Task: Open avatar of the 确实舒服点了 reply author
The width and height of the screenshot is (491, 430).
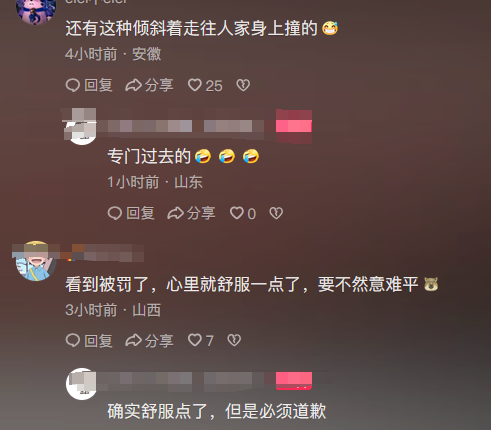Action: pyautogui.click(x=82, y=384)
